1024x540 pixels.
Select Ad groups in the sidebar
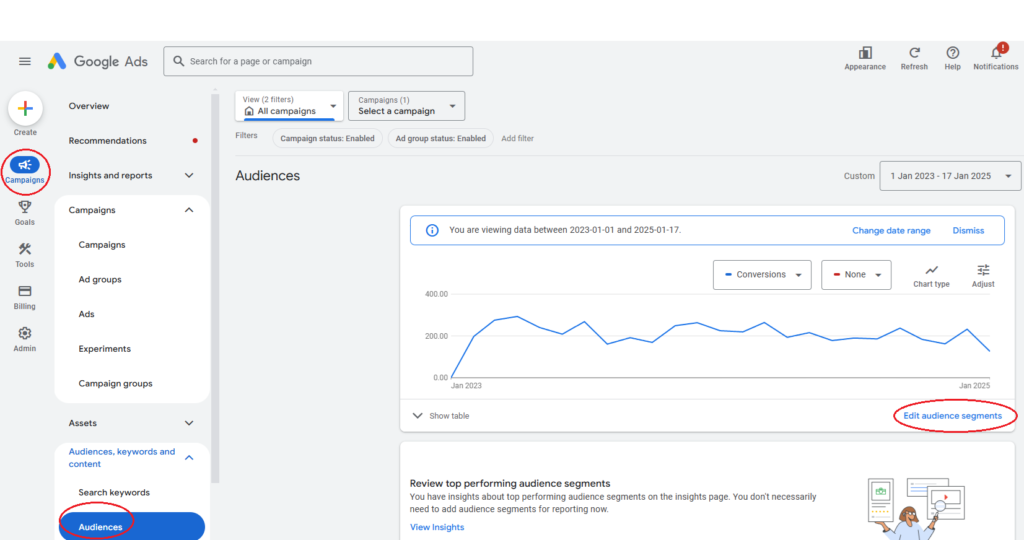[x=100, y=280]
